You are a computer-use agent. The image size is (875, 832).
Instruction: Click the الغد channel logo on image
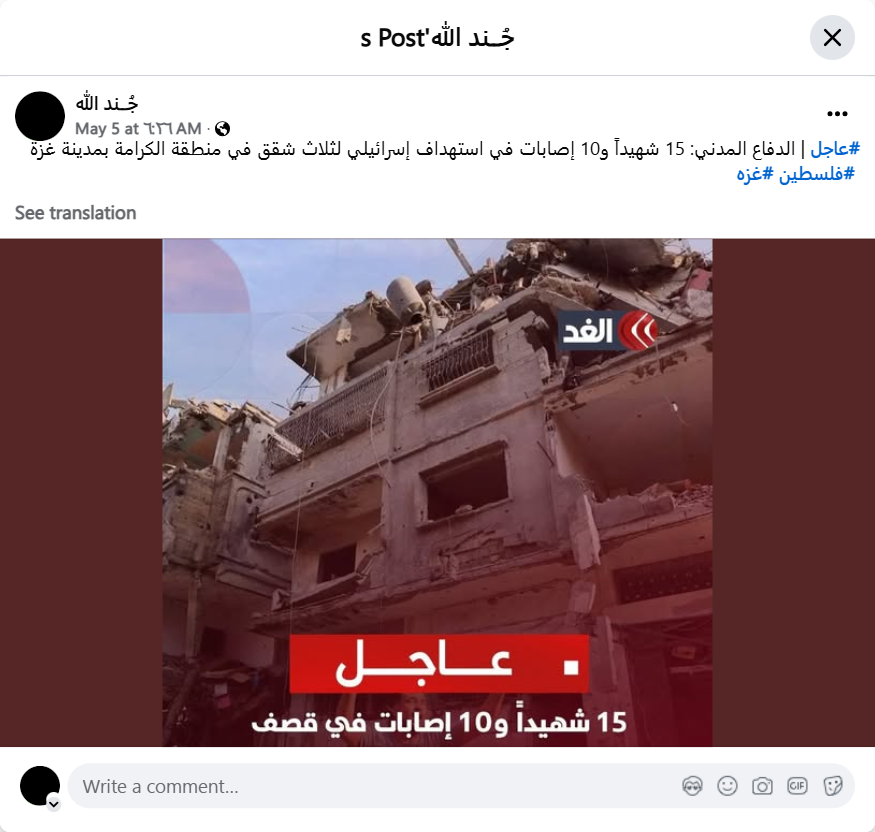pyautogui.click(x=608, y=331)
